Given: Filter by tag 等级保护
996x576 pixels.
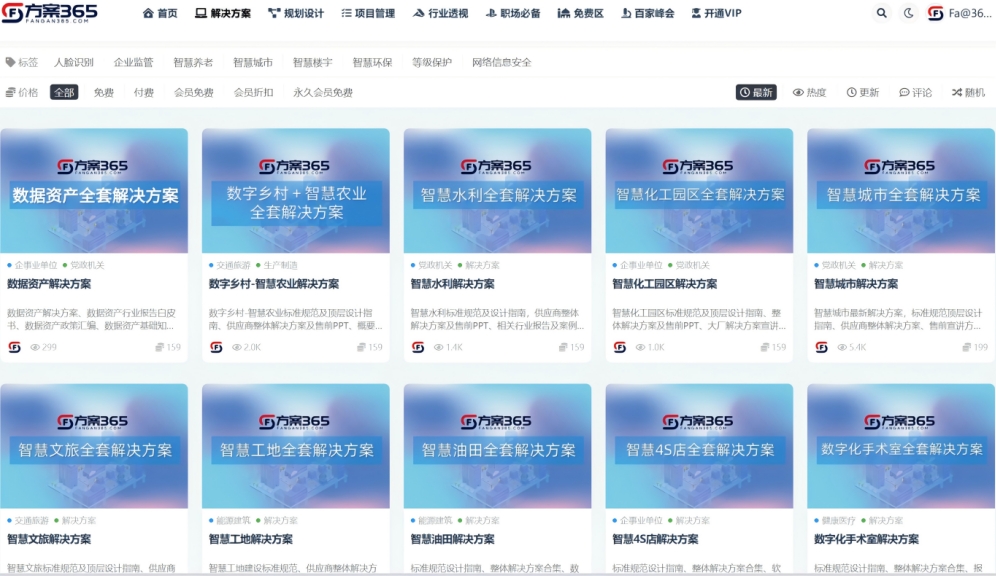Looking at the screenshot, I should pyautogui.click(x=432, y=62).
